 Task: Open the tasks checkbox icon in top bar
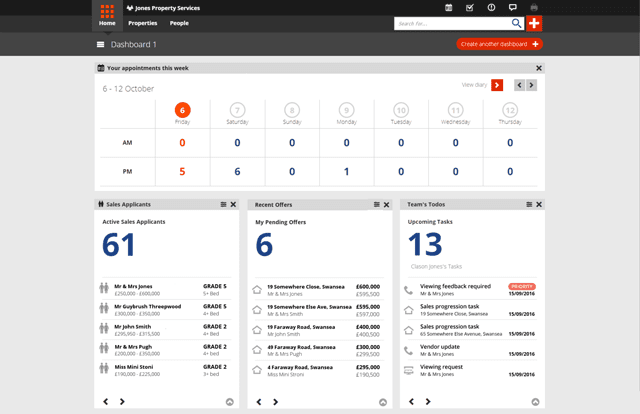(x=469, y=7)
